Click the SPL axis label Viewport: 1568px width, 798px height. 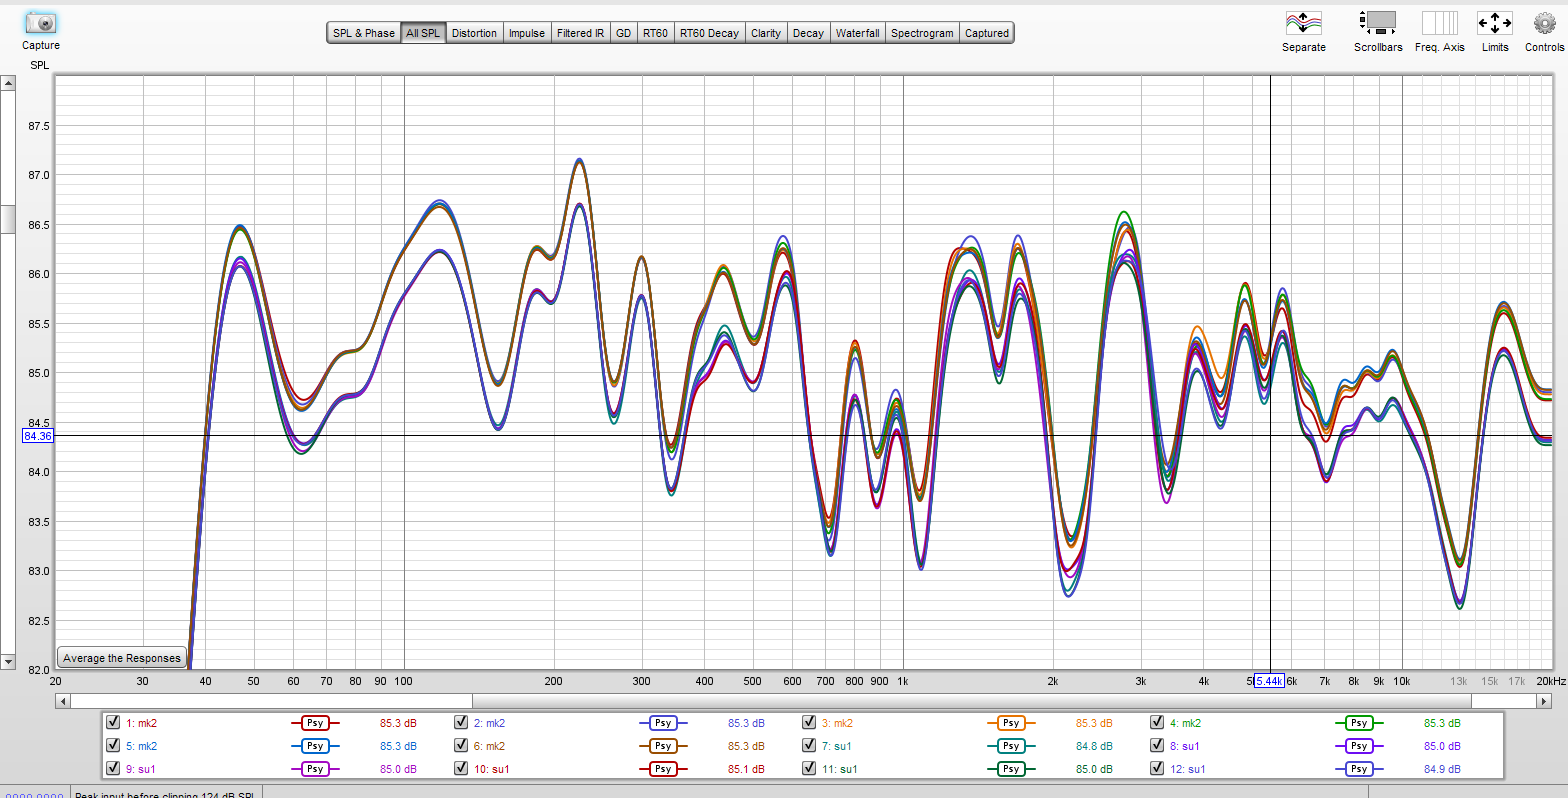click(x=39, y=65)
